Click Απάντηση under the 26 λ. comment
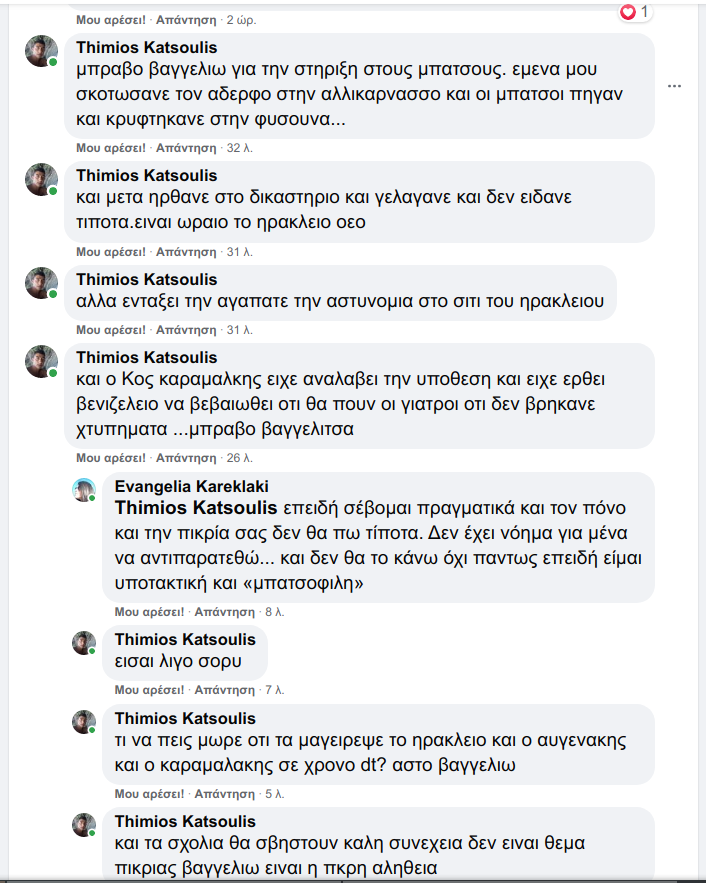The image size is (706, 883). click(185, 457)
